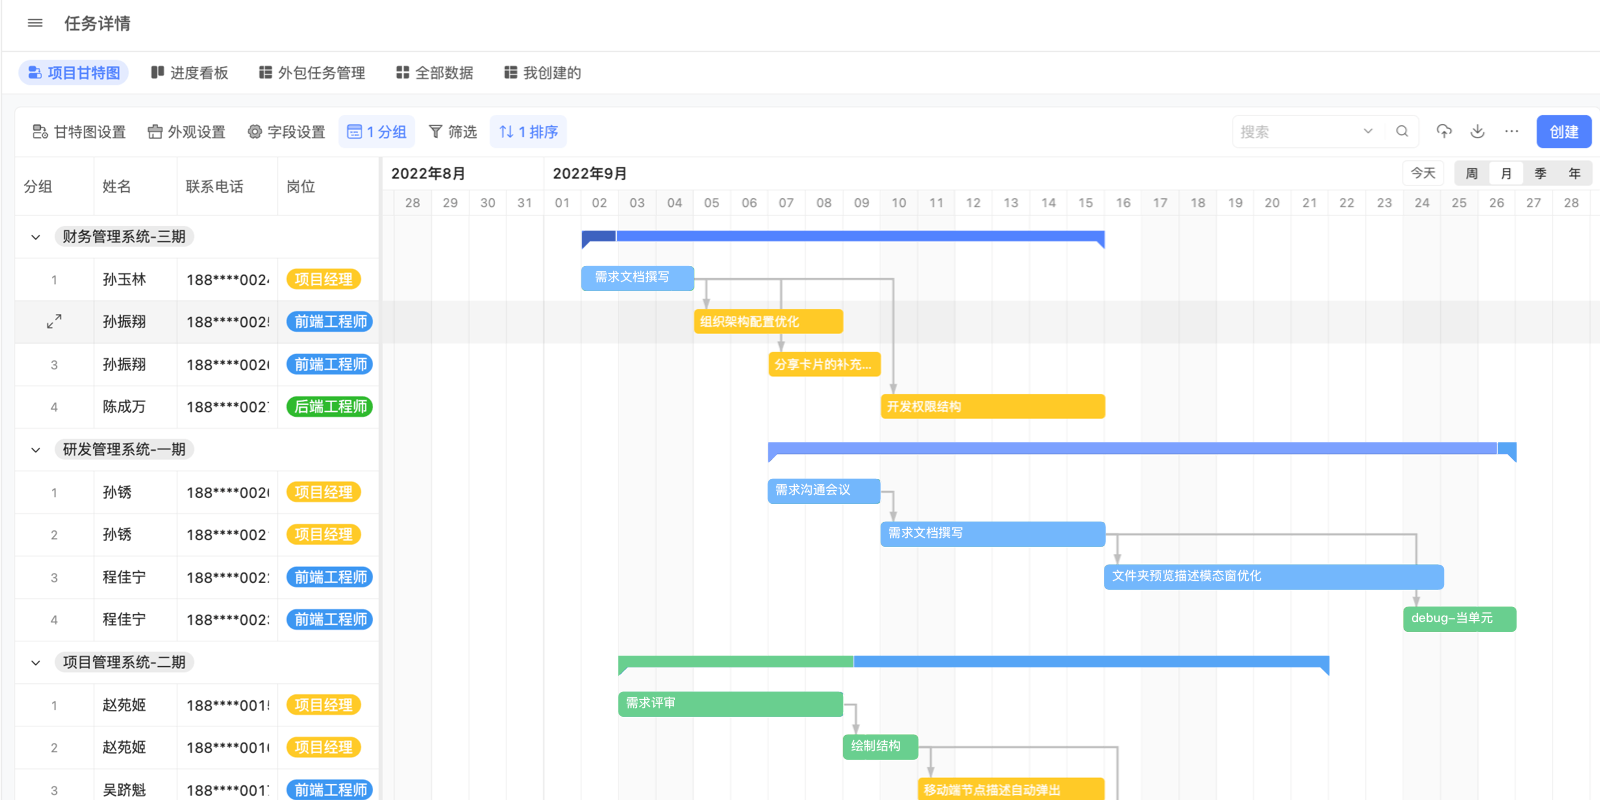Switch timeline scale to 季 view

(x=1540, y=173)
